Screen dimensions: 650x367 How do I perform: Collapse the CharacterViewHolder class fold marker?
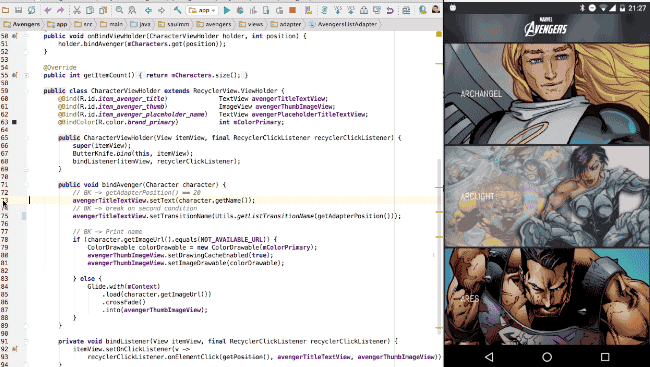26,91
